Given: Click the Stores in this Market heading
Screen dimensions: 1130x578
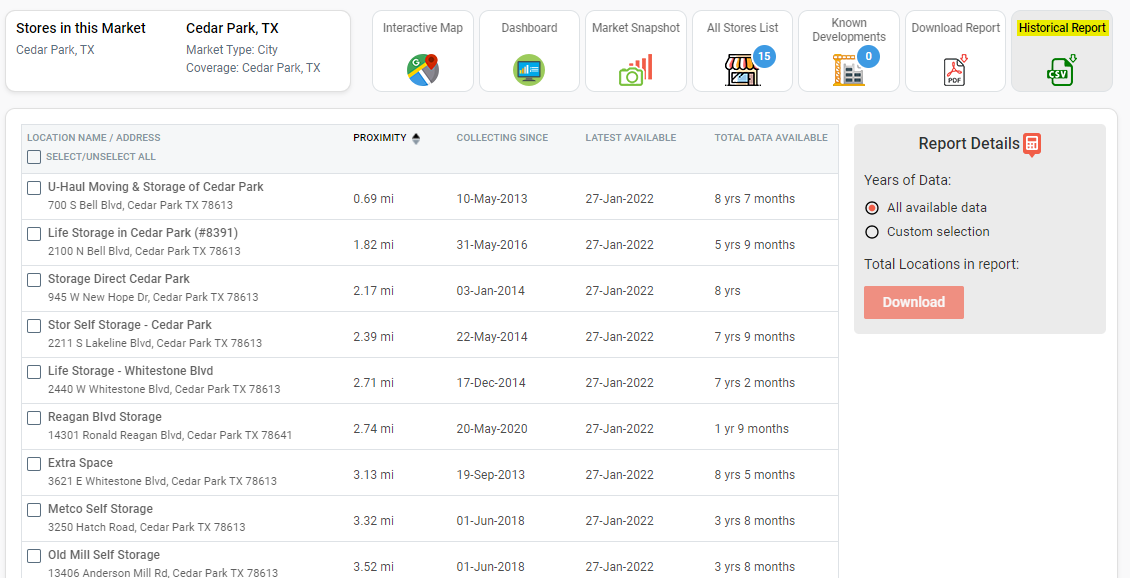Looking at the screenshot, I should coord(81,28).
